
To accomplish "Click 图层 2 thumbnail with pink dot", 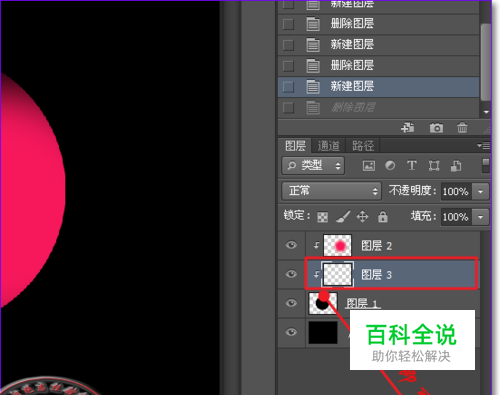I will (x=337, y=245).
